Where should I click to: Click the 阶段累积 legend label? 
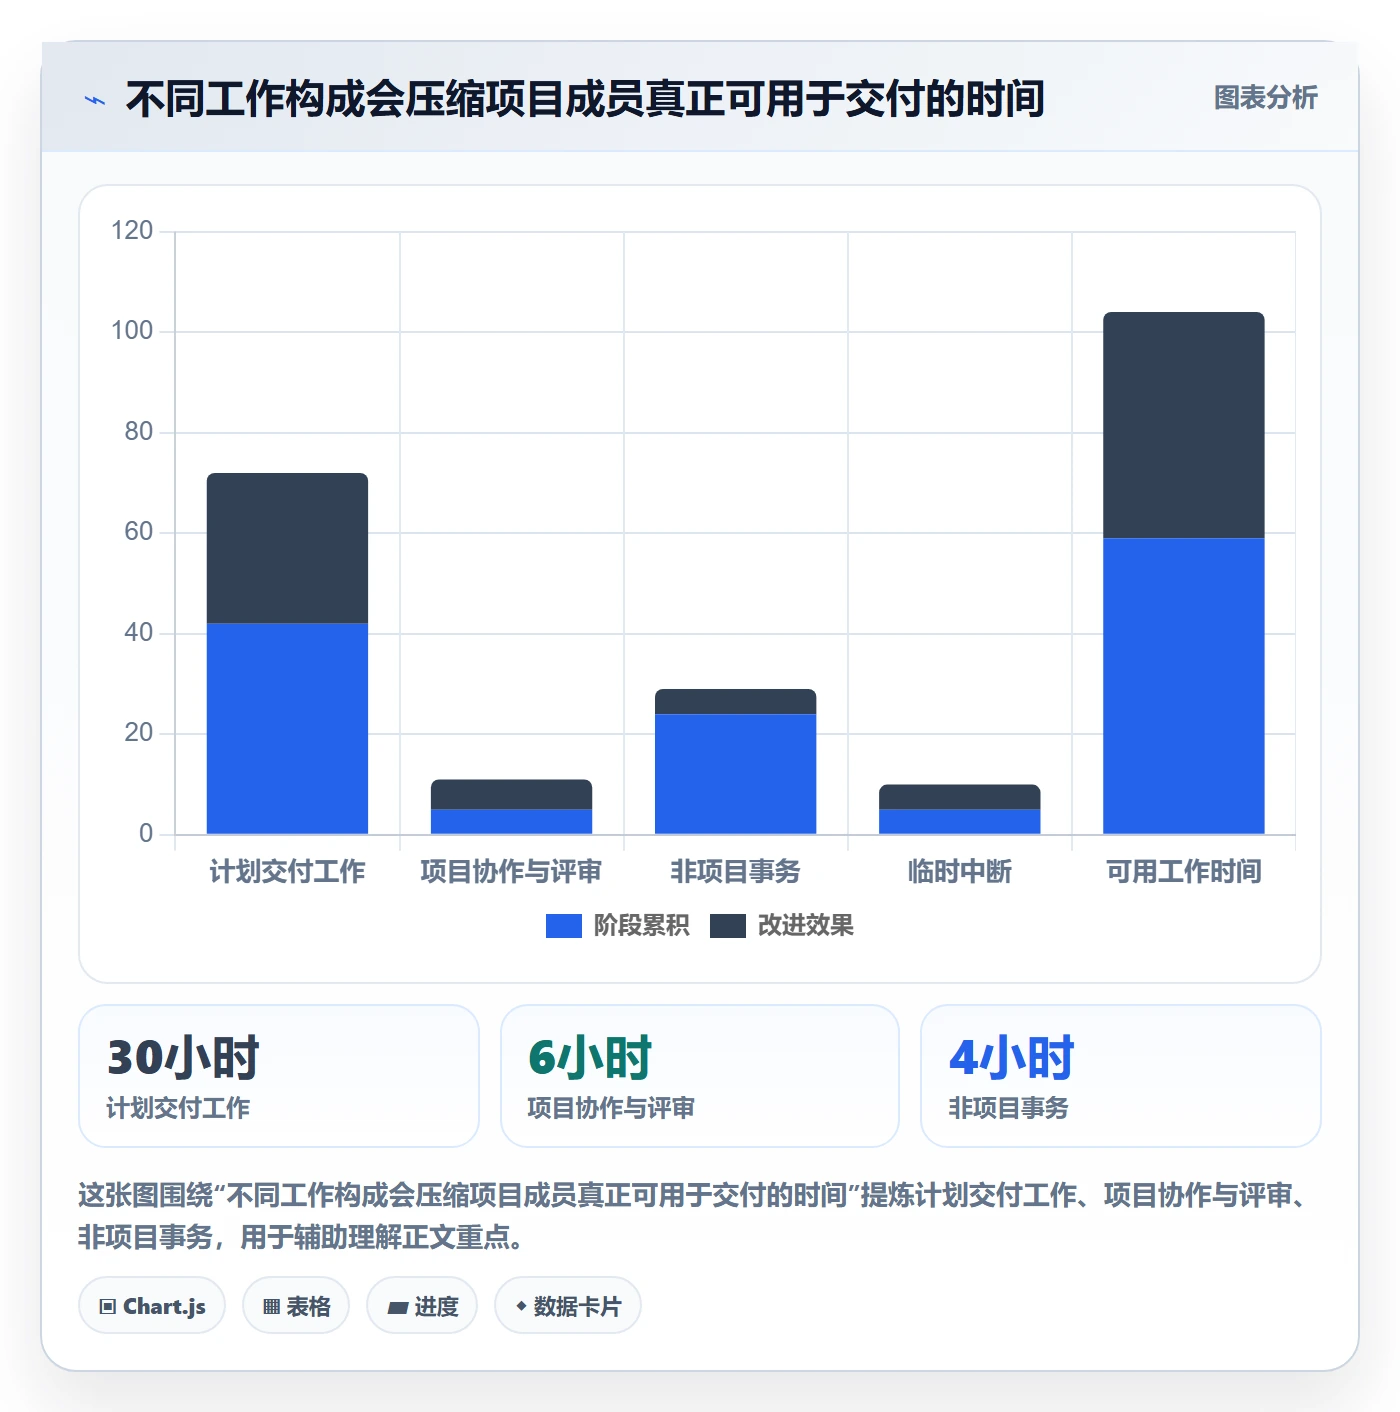(x=641, y=926)
